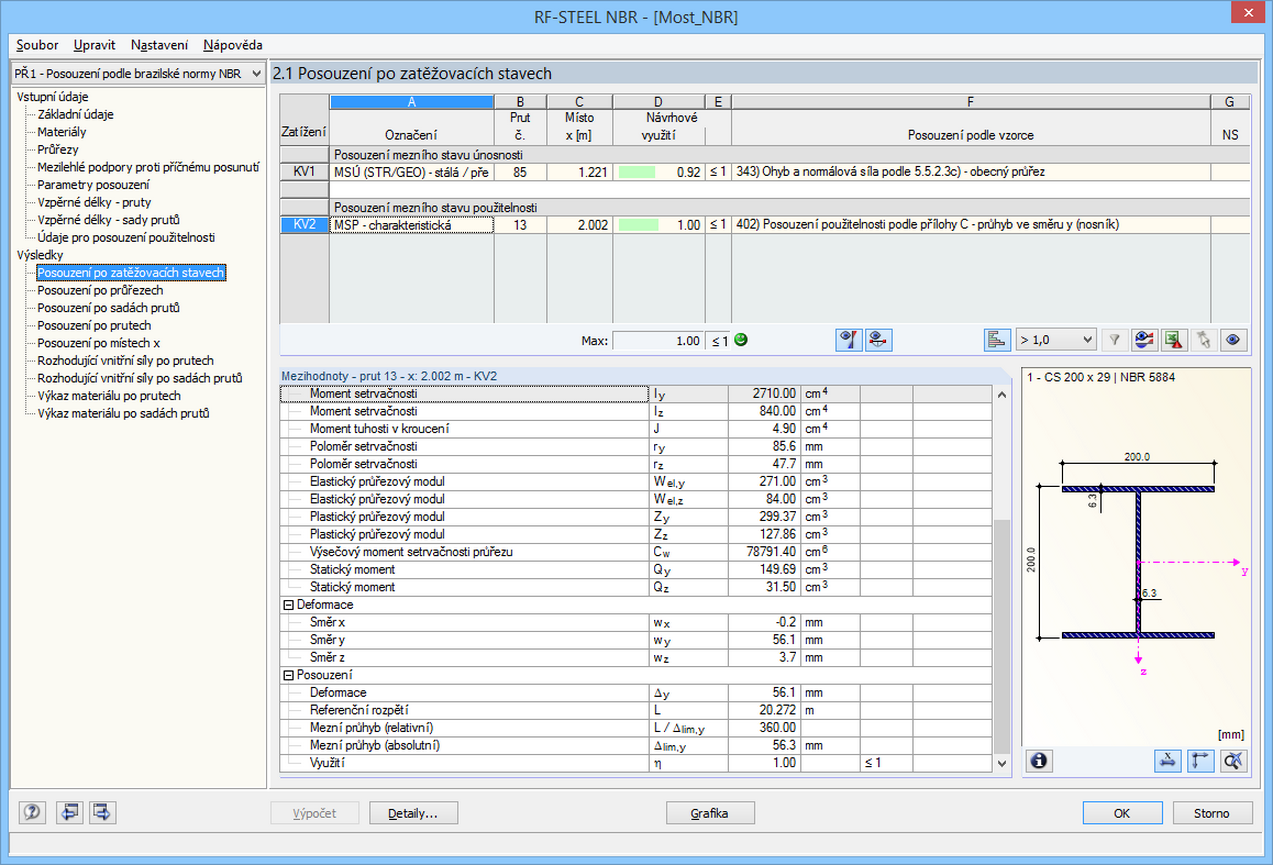
Task: Click the help question mark icon
Action: [32, 813]
